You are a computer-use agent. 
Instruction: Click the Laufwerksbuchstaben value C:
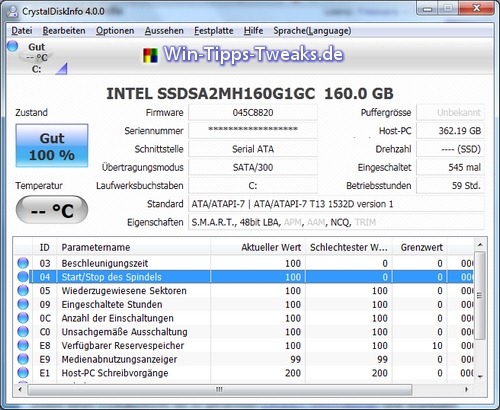click(253, 186)
